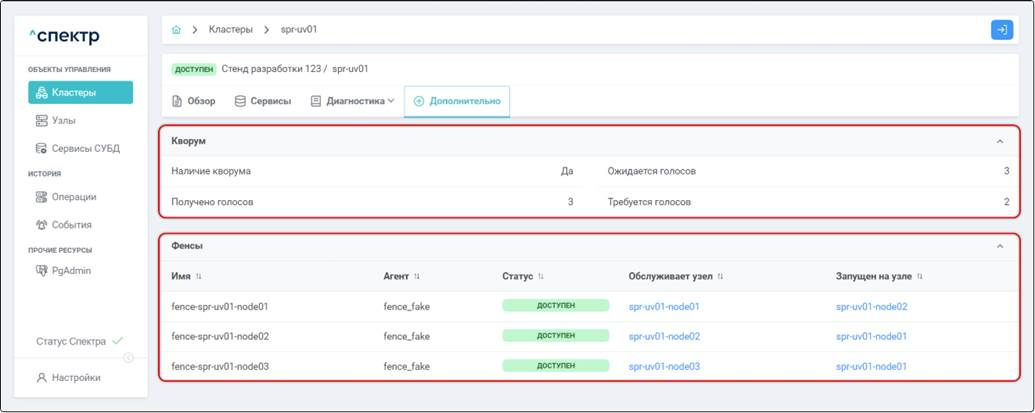This screenshot has width=1035, height=413.
Task: Collapse the Фенсы panel
Action: (x=1000, y=246)
